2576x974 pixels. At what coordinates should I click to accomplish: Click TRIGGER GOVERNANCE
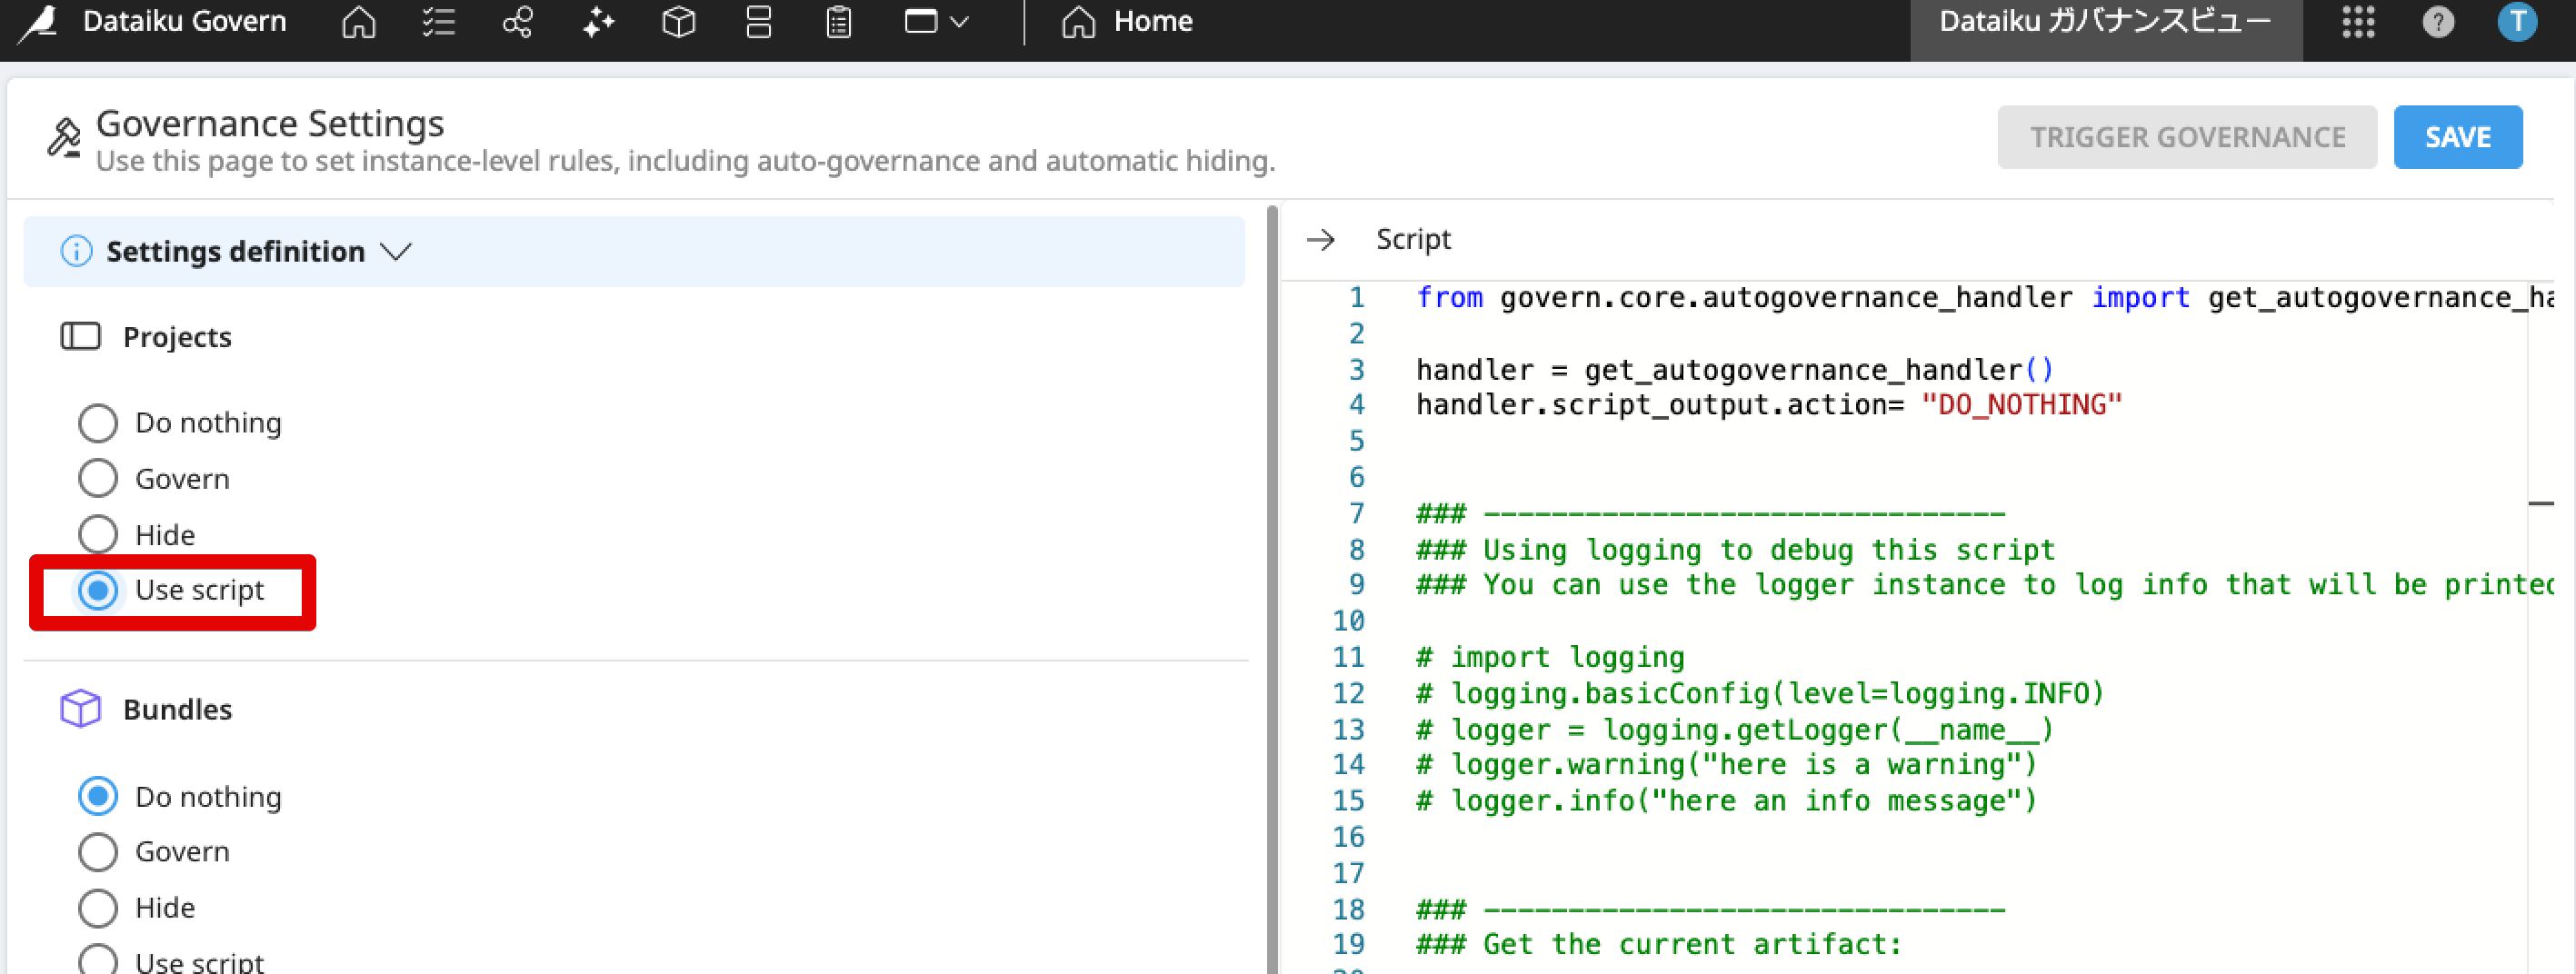coord(2186,137)
